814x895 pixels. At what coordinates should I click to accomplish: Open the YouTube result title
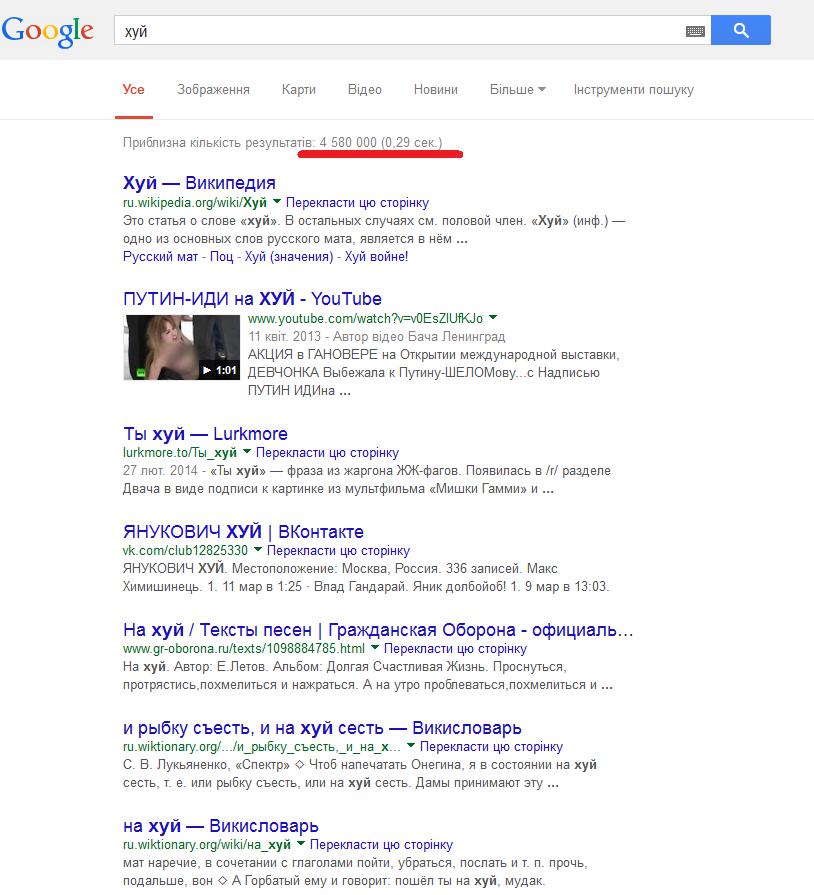point(252,299)
